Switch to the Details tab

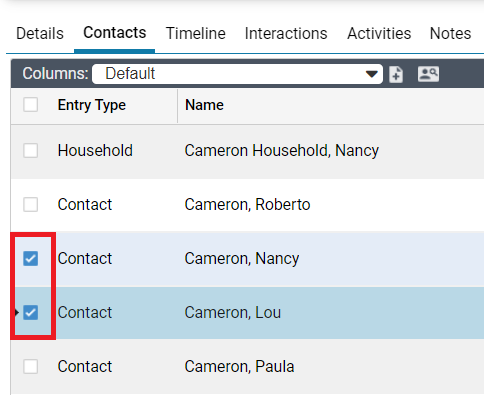pos(40,34)
